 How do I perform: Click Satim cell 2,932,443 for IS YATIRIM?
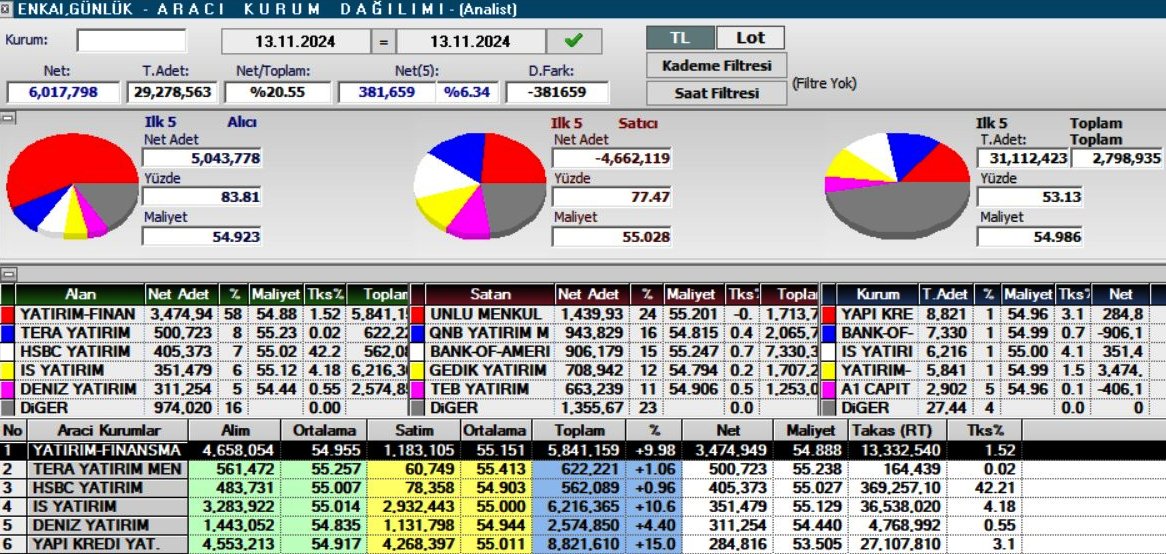(414, 506)
